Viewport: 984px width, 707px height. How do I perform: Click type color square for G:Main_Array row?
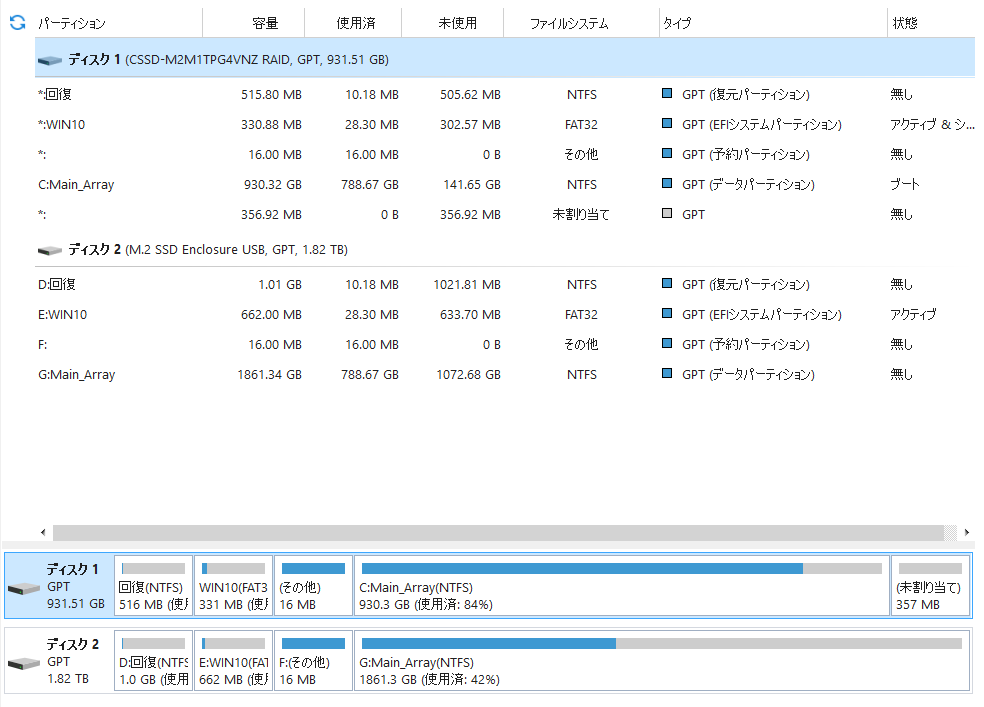[667, 373]
